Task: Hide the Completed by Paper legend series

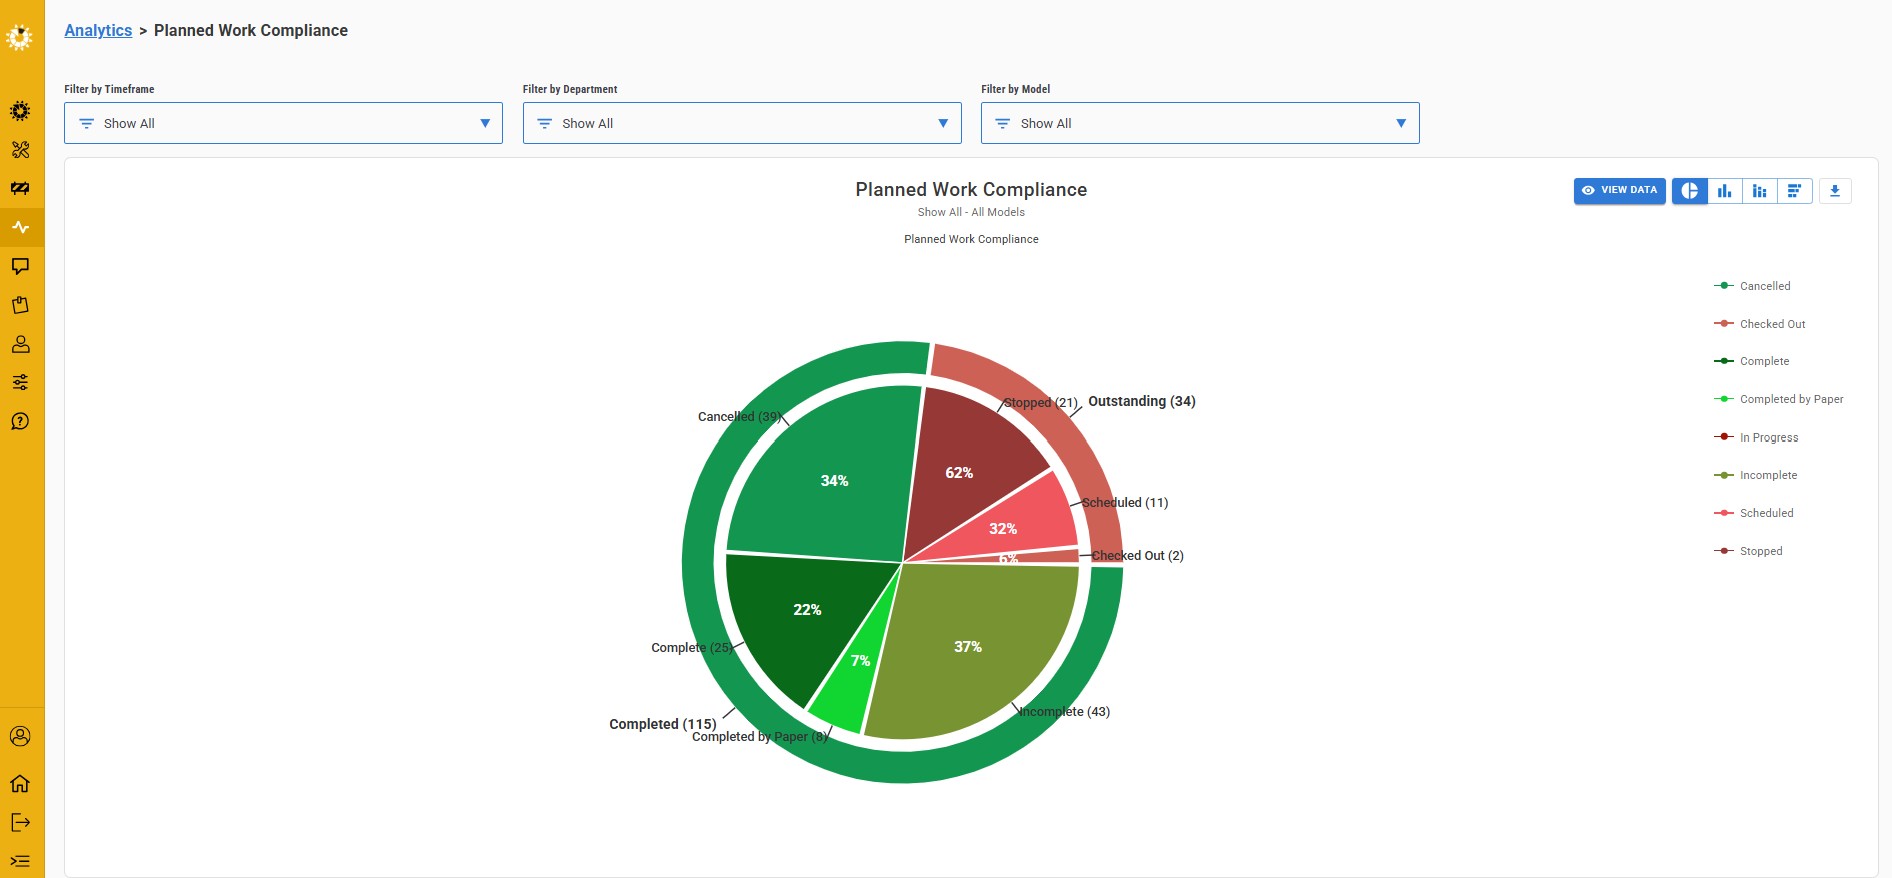Action: (1790, 399)
